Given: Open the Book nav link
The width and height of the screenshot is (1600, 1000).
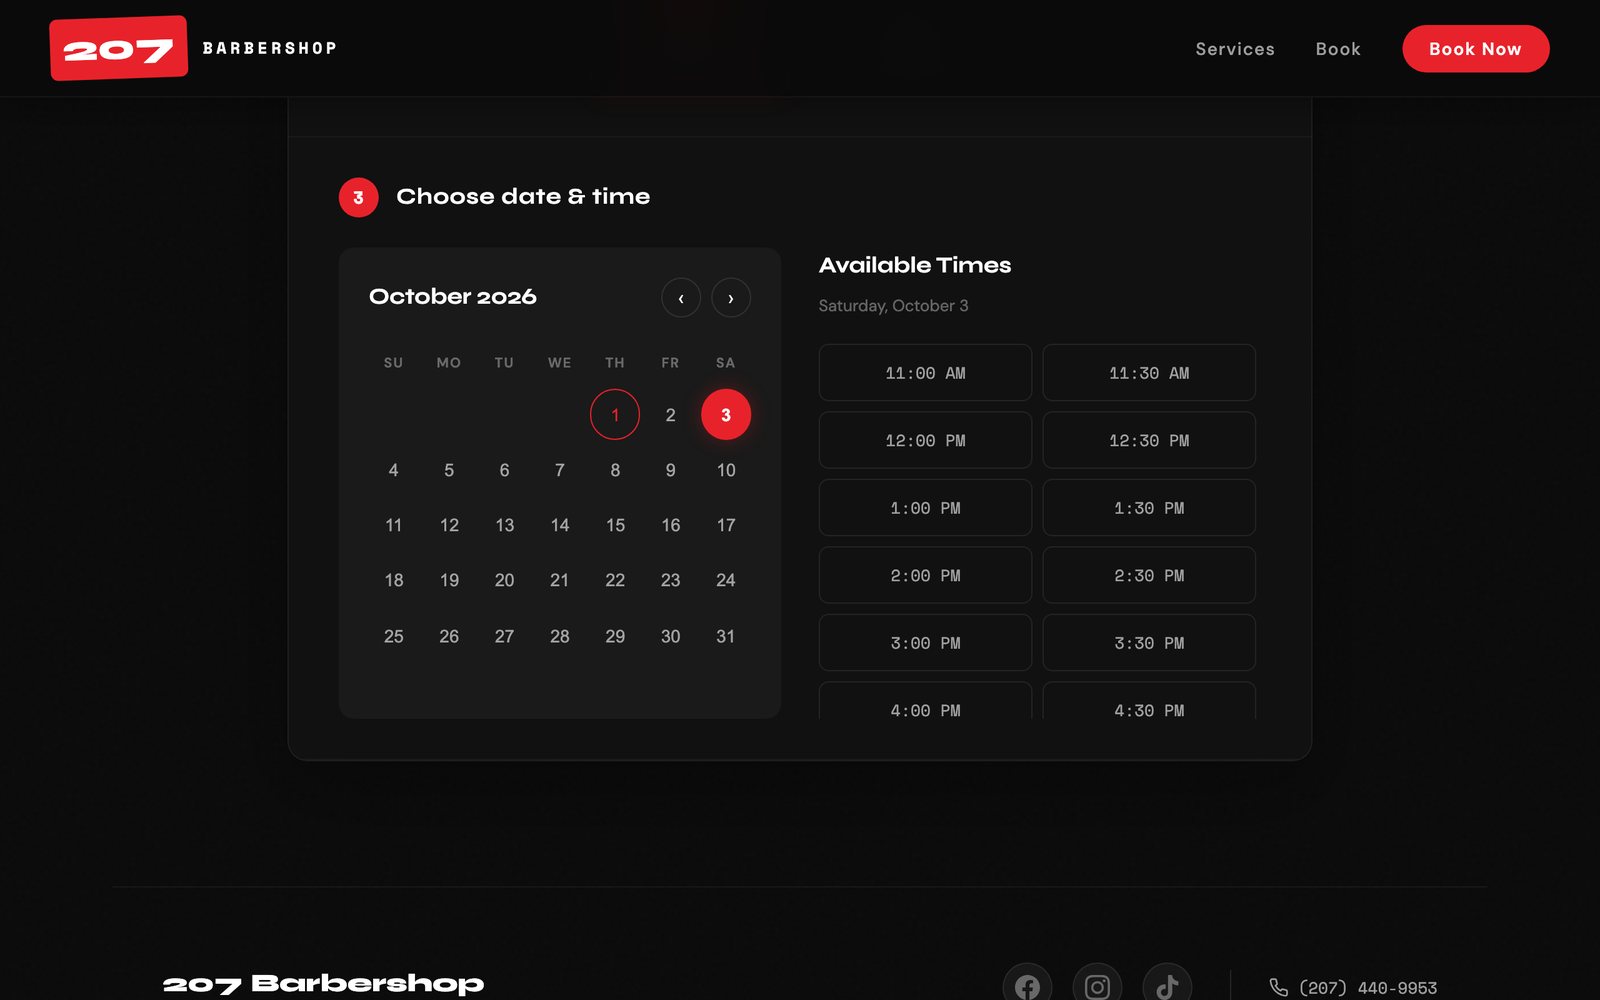Looking at the screenshot, I should tap(1338, 49).
